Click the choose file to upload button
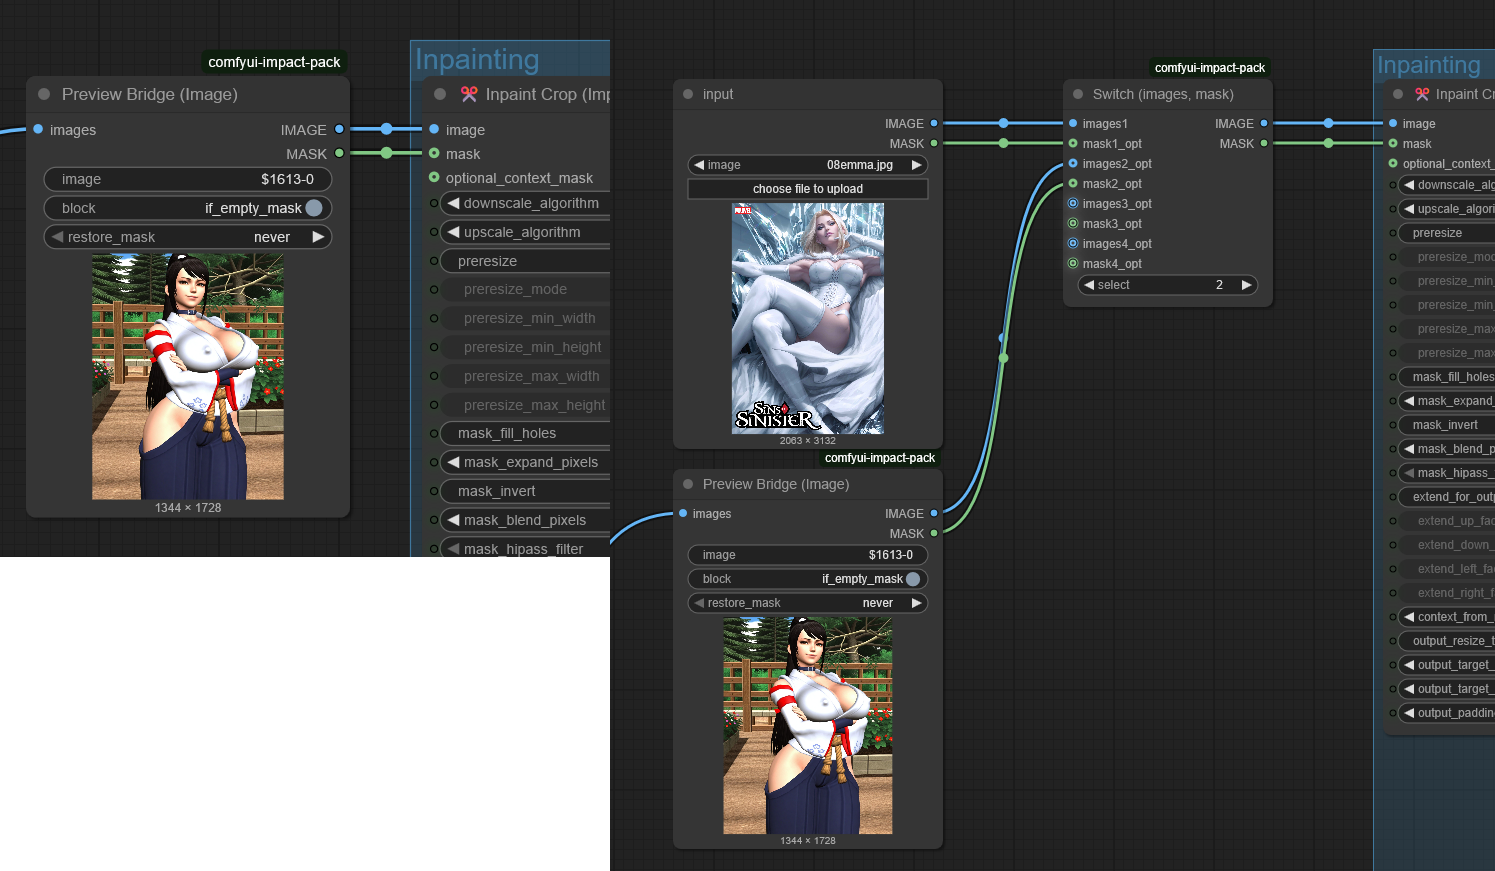The height and width of the screenshot is (871, 1495). tap(807, 189)
